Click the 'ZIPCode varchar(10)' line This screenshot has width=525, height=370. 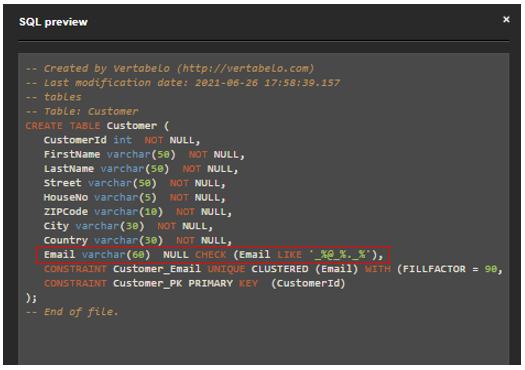point(138,212)
